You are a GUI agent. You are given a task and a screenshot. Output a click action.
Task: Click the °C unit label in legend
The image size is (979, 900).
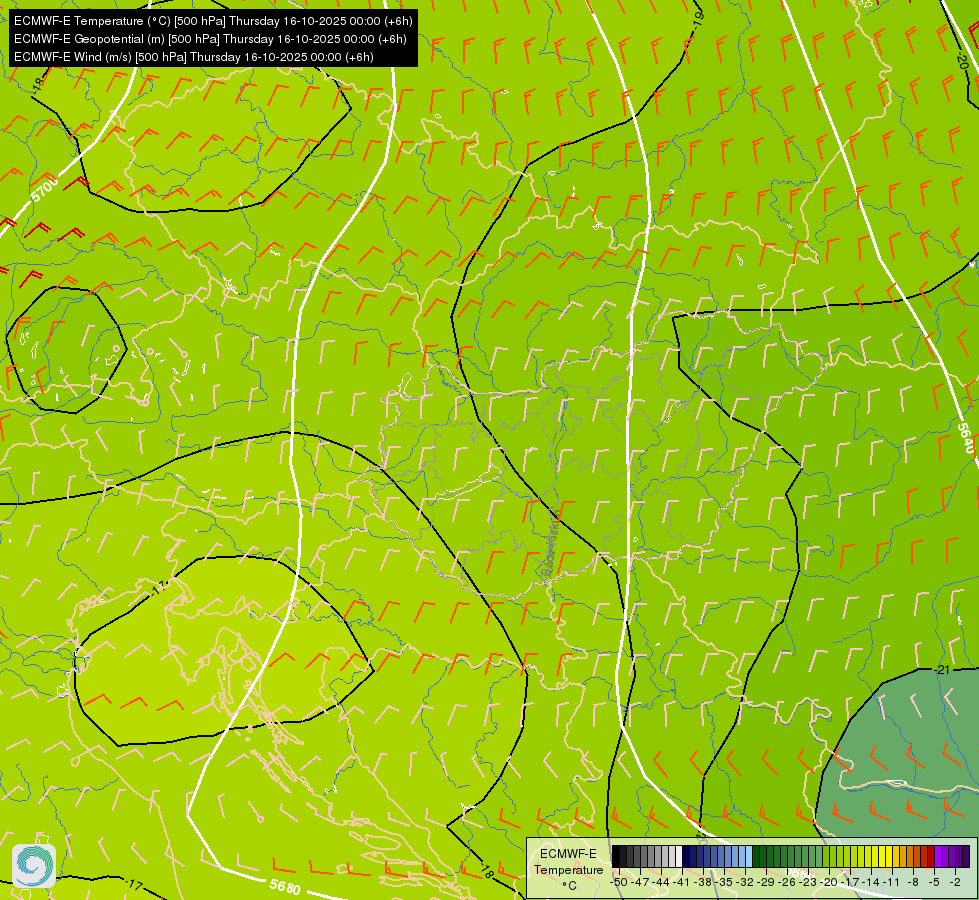(x=569, y=886)
